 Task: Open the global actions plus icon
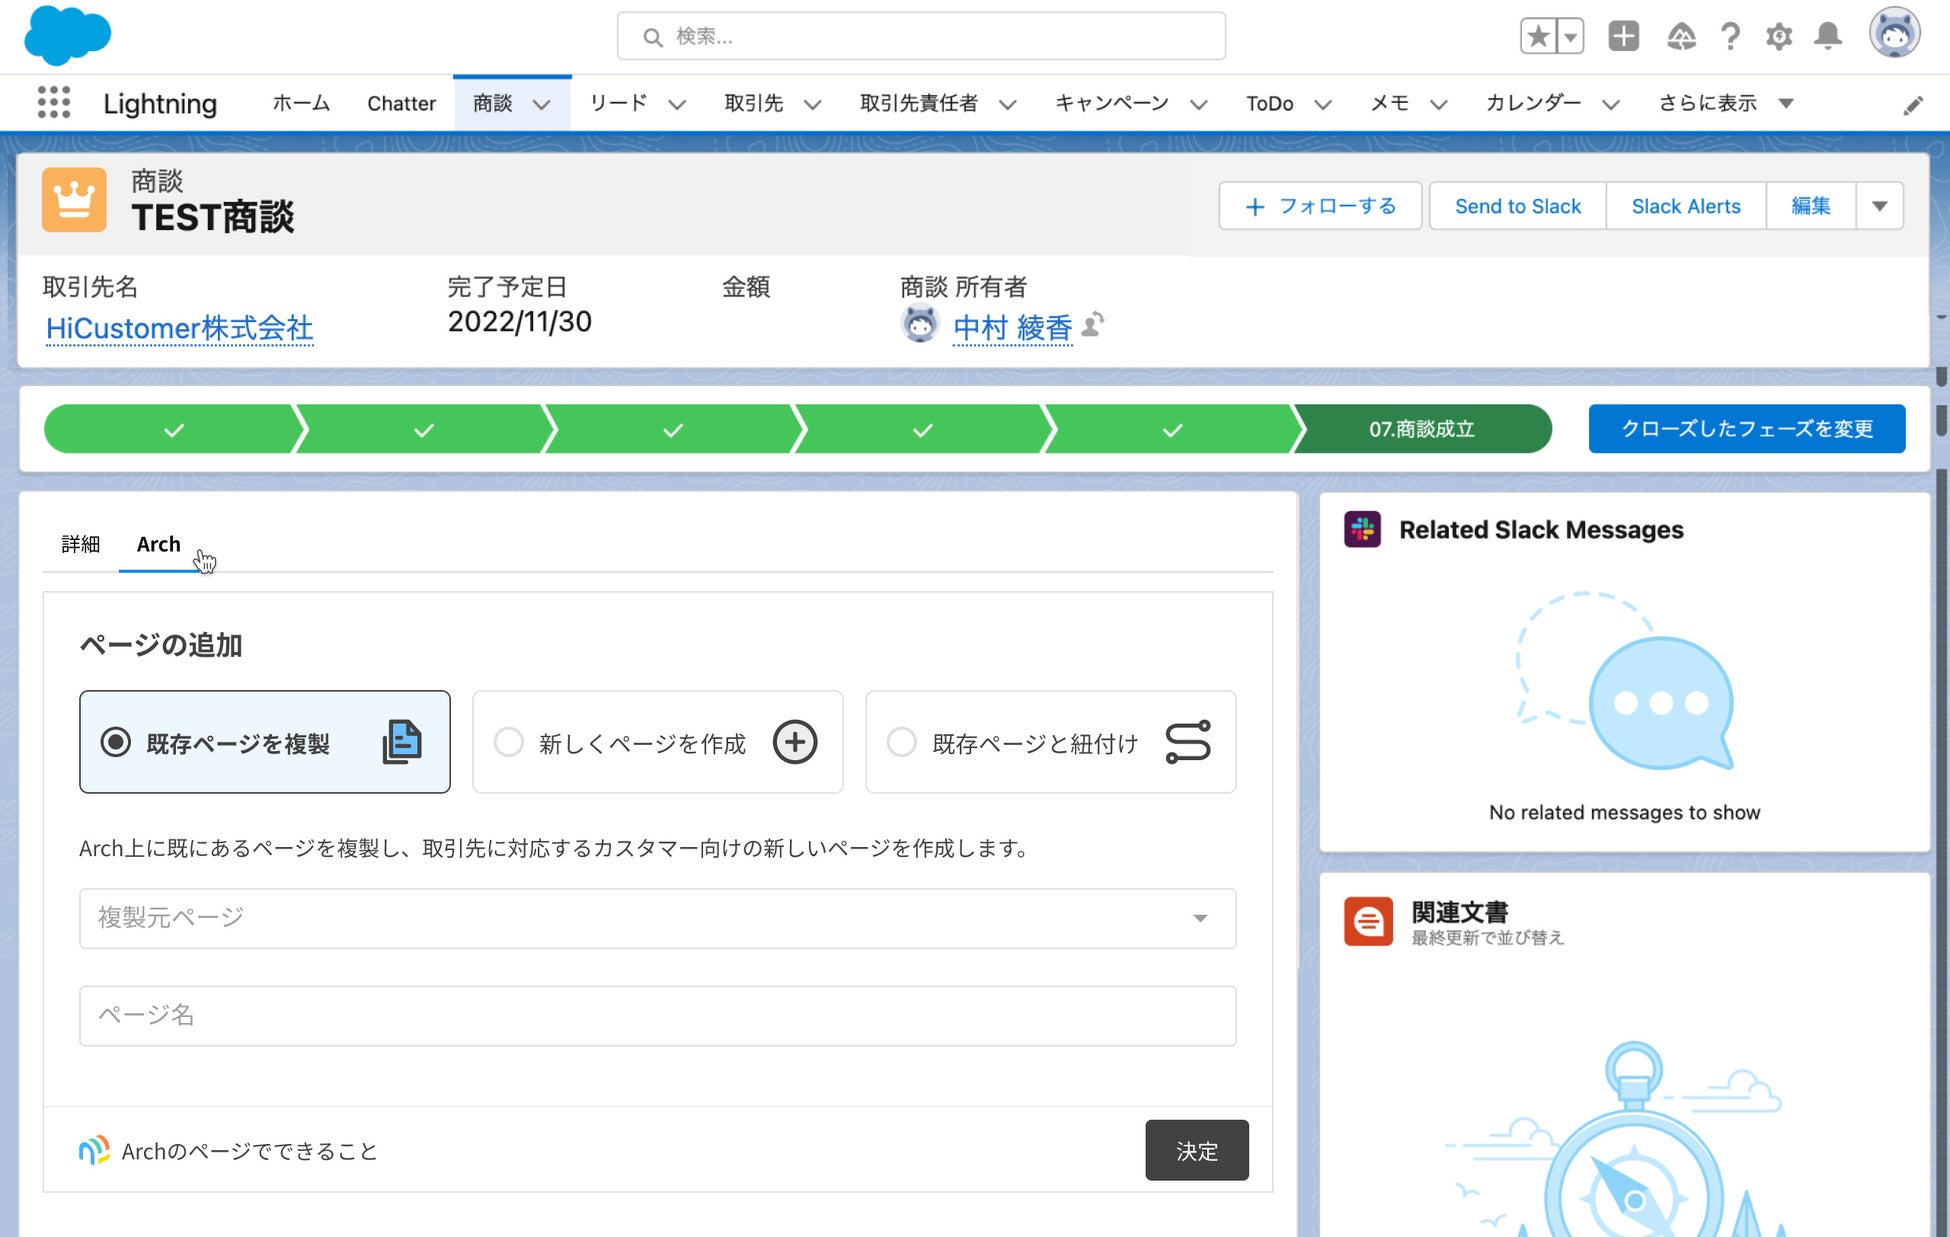click(1623, 37)
